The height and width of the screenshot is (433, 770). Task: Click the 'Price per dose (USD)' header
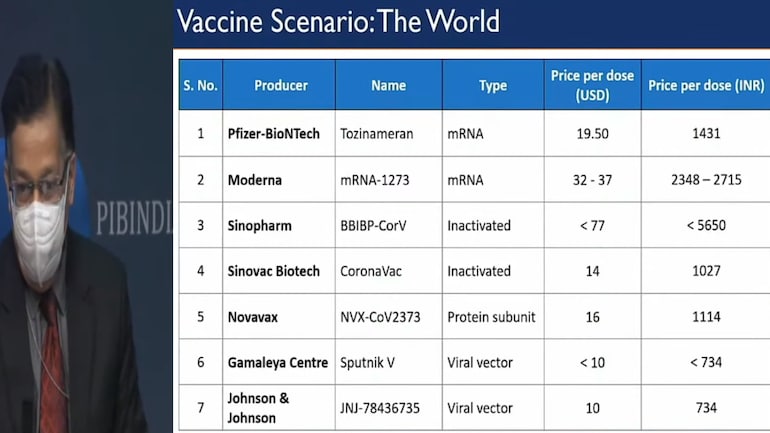(593, 86)
